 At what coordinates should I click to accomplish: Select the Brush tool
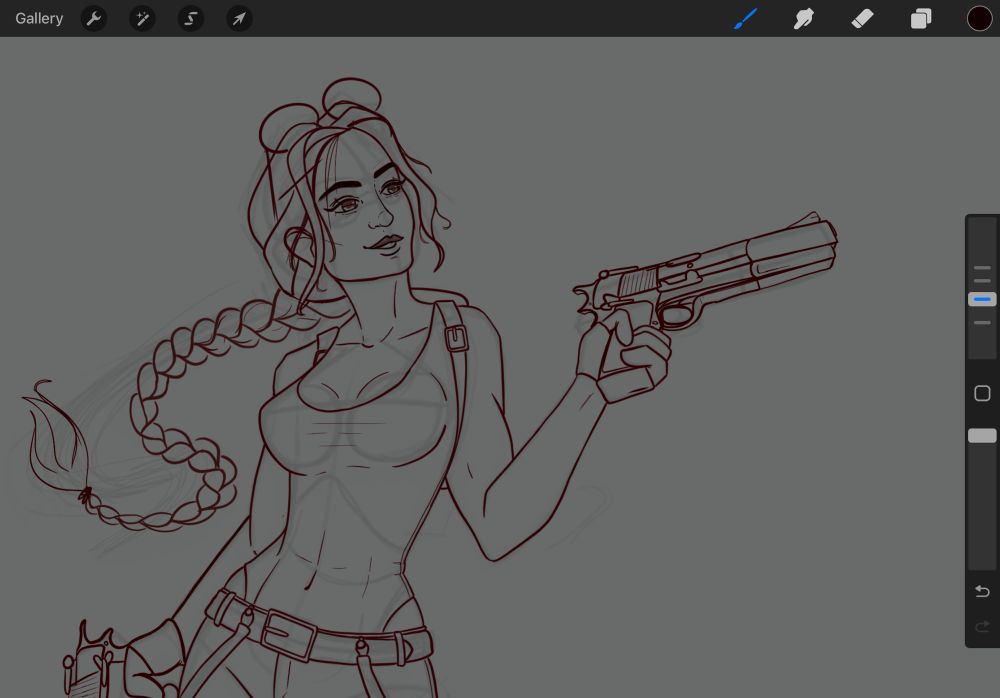745,19
